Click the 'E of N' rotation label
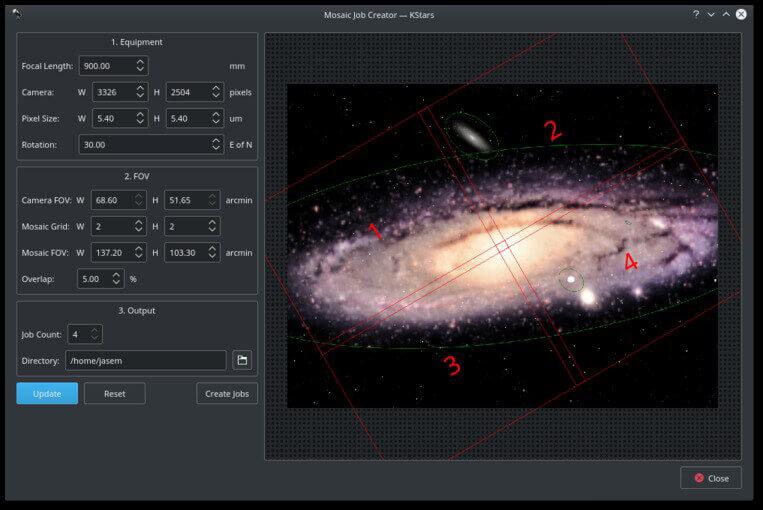The height and width of the screenshot is (510, 763). coord(241,145)
